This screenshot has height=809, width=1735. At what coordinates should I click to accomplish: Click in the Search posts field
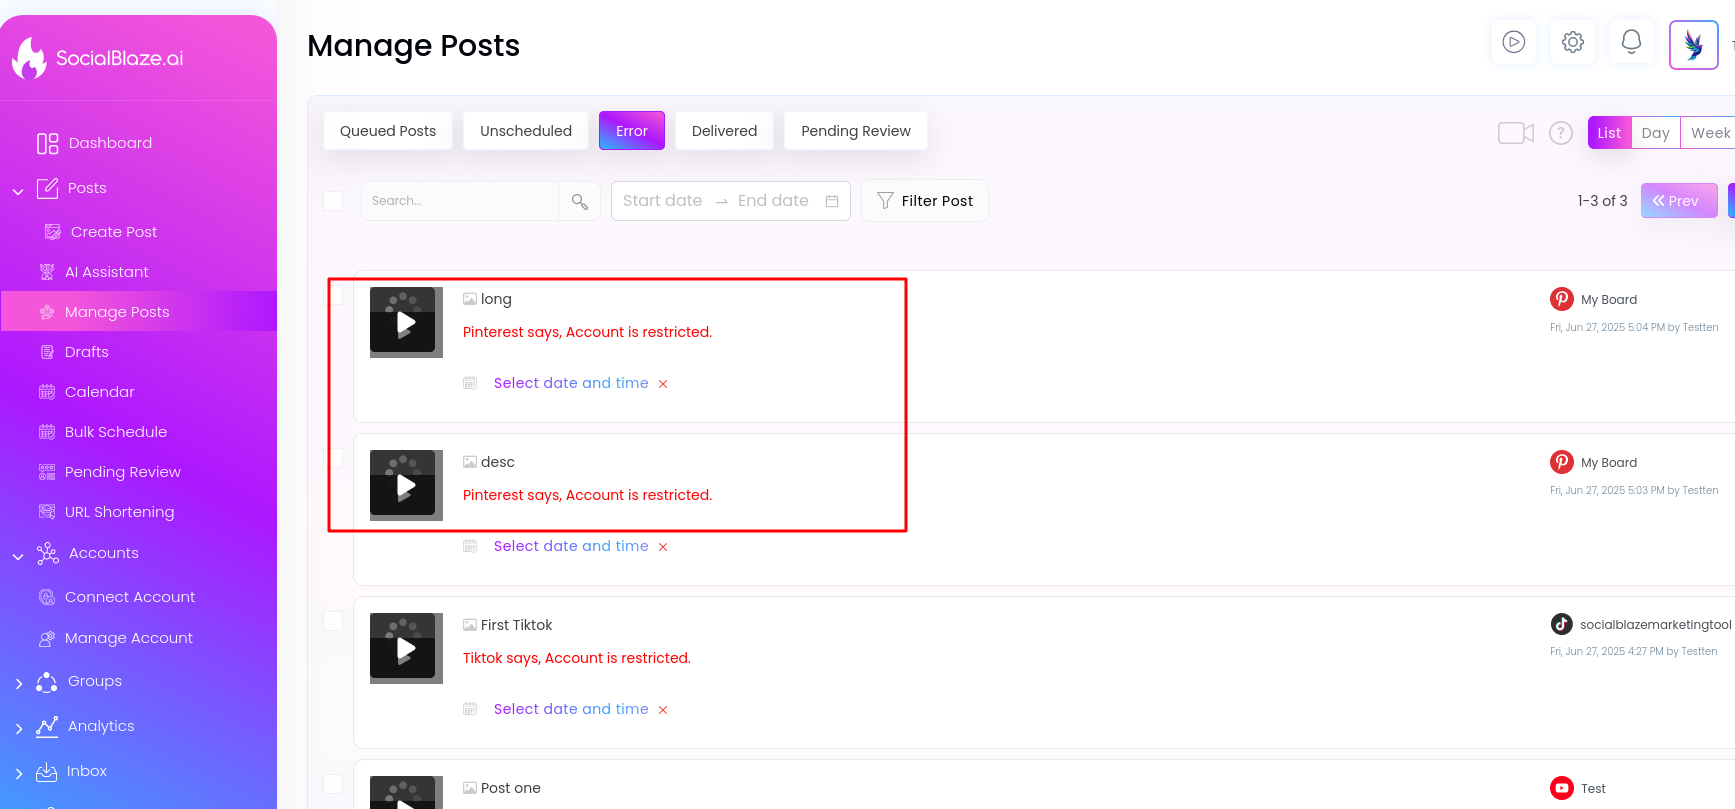[x=460, y=201]
